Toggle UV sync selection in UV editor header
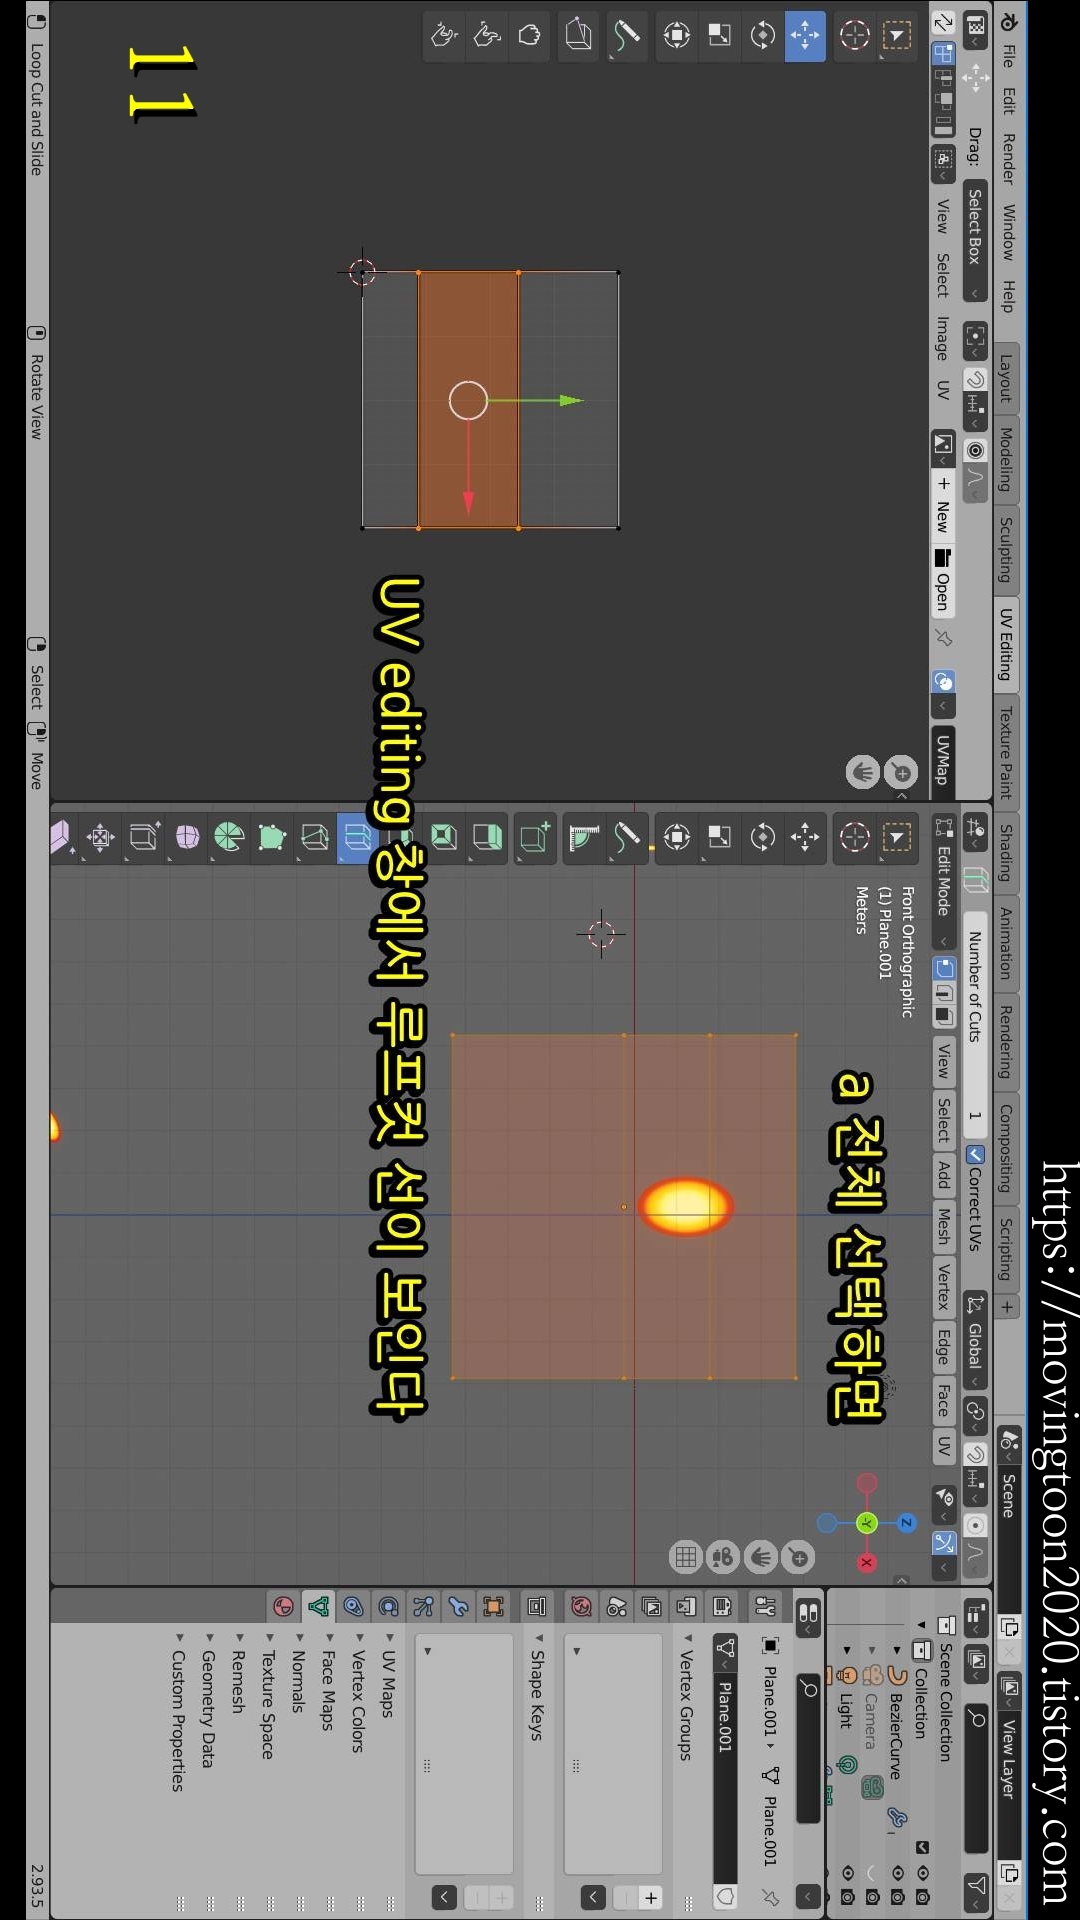Viewport: 1080px width, 1920px height. coord(943,23)
